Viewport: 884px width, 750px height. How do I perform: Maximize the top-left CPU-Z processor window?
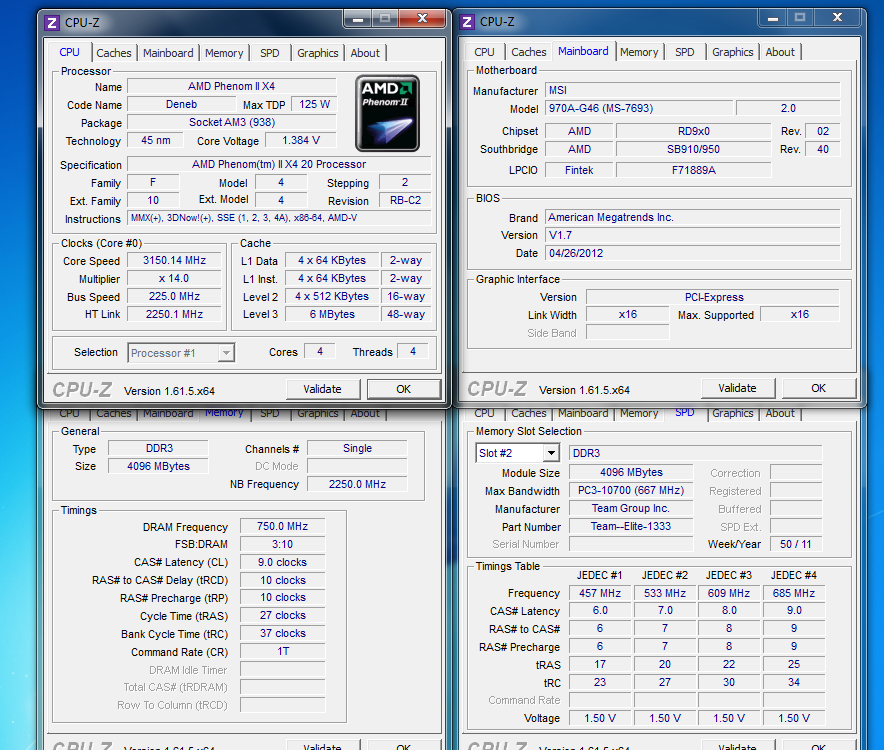click(384, 18)
